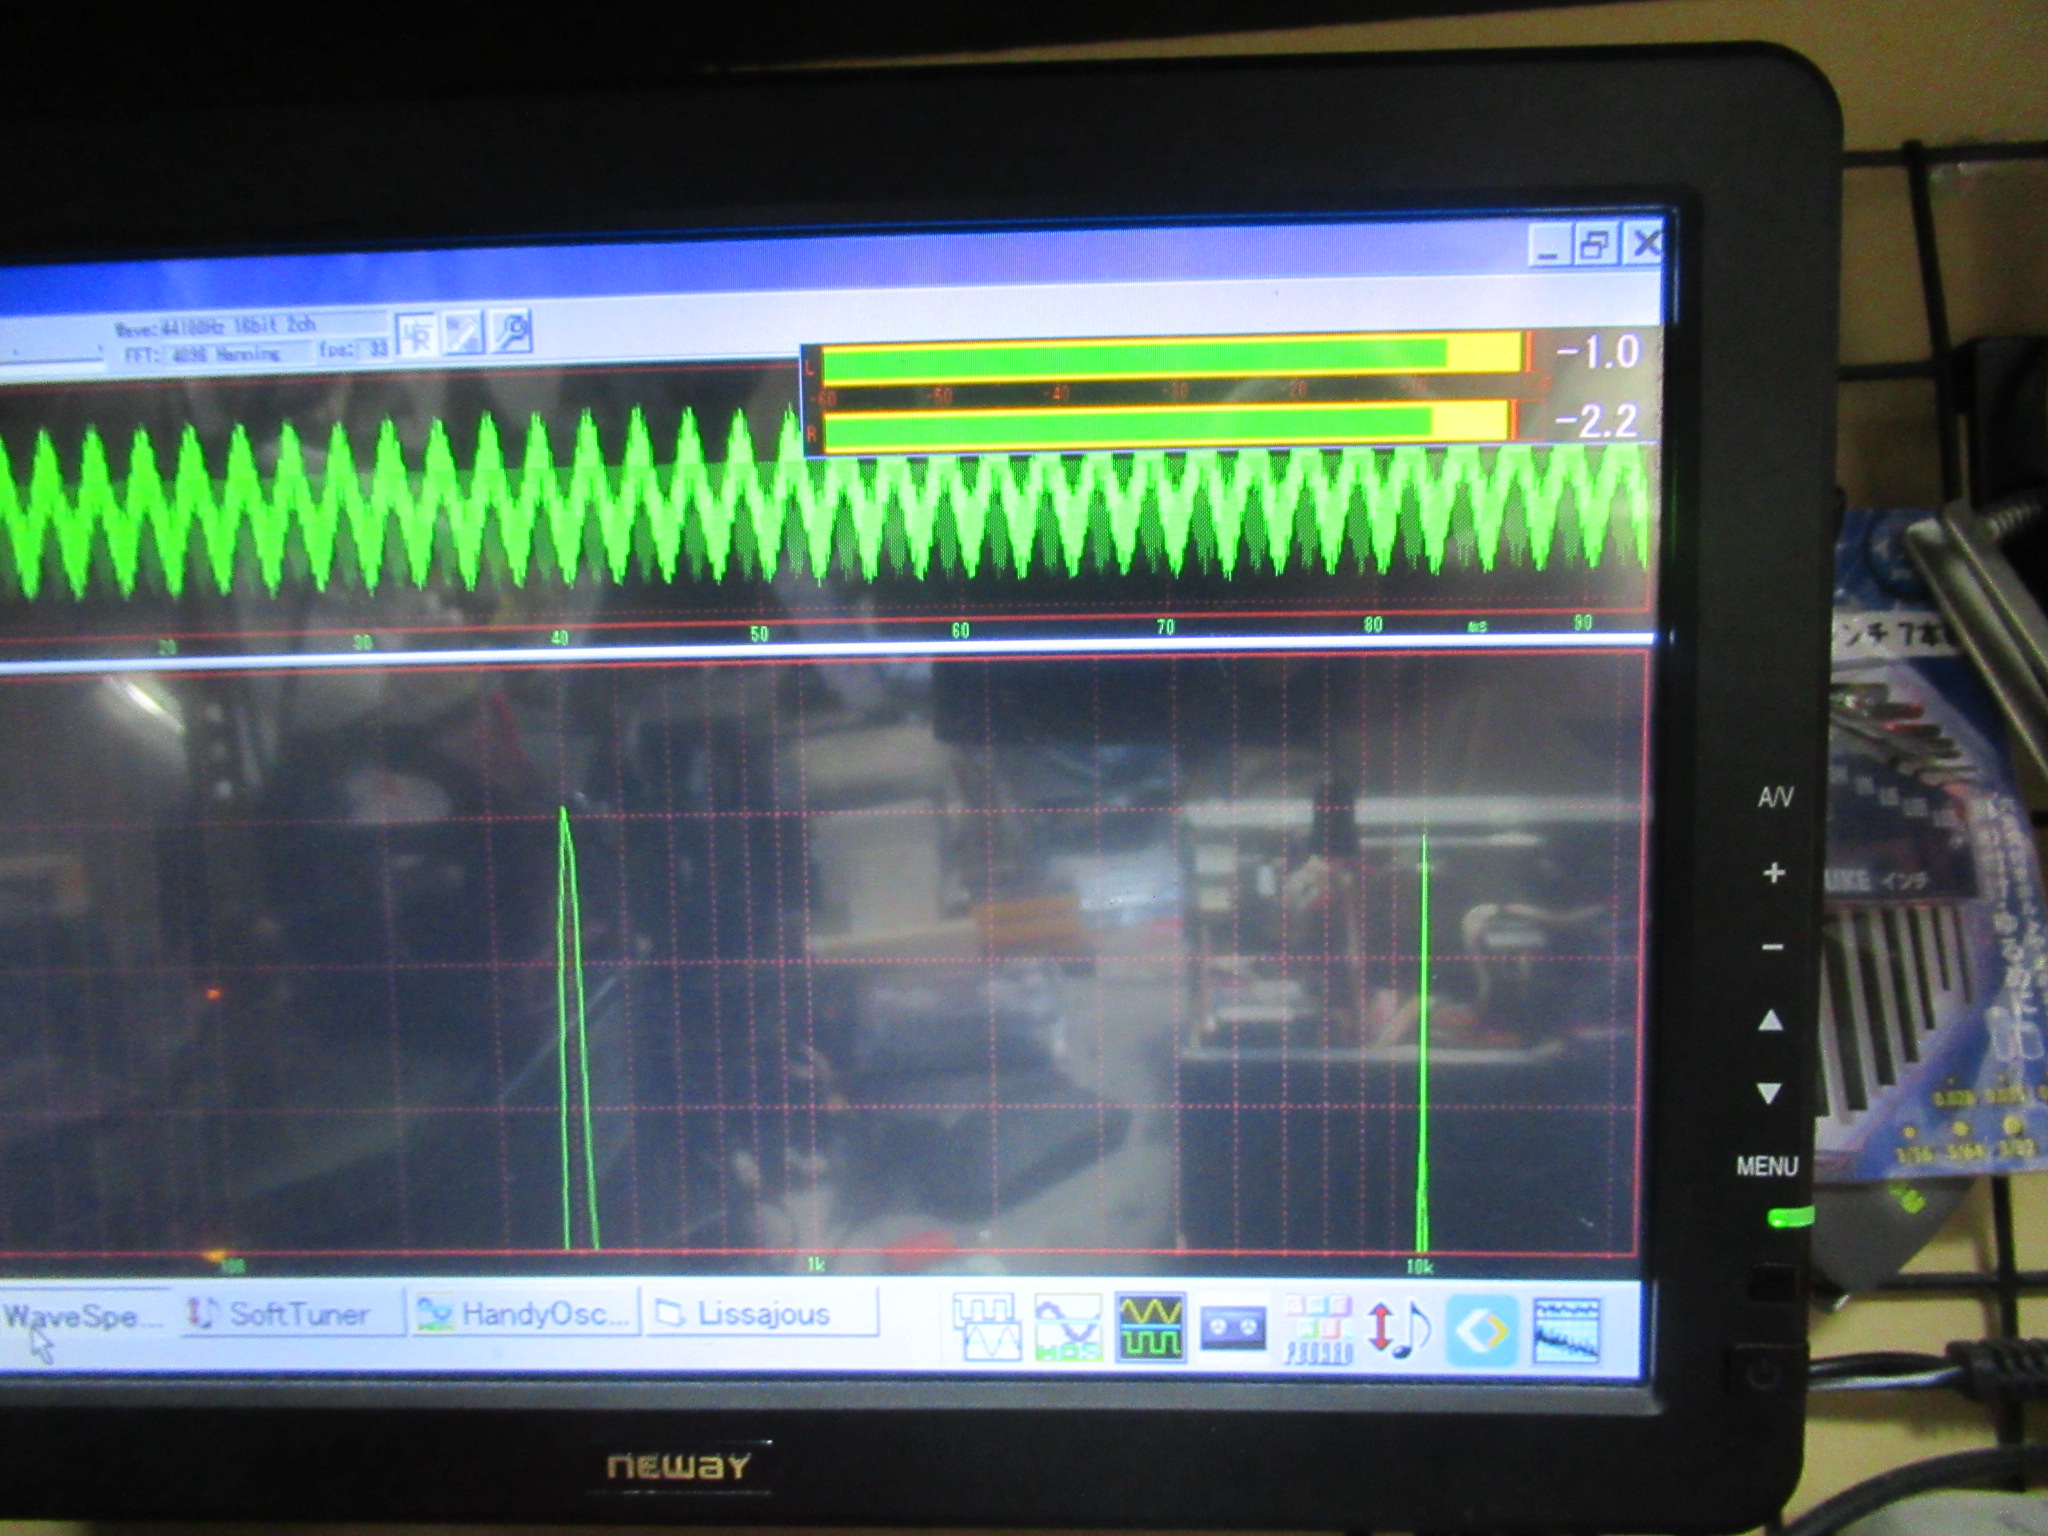The height and width of the screenshot is (1536, 2048).
Task: Open the music note pitch icon
Action: (x=1398, y=1330)
